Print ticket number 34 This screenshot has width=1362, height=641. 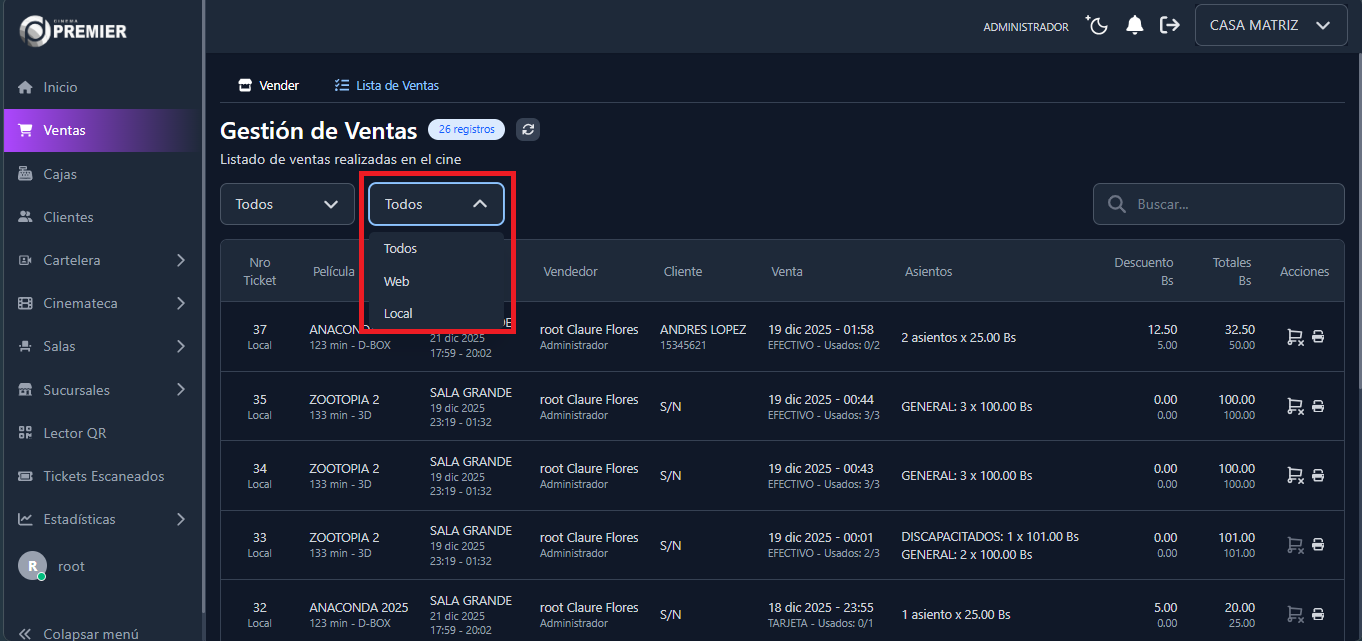[x=1318, y=476]
